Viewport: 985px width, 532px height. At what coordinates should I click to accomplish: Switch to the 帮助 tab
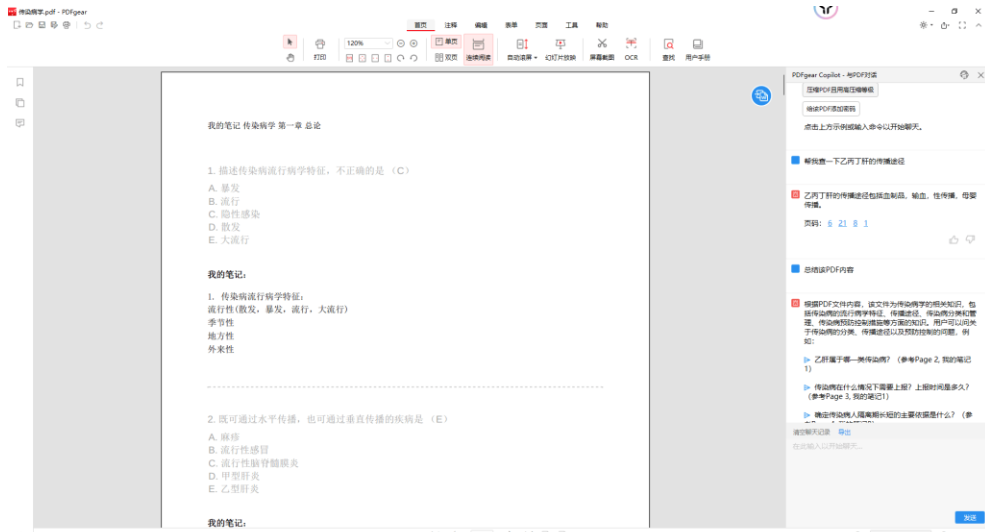(x=602, y=25)
